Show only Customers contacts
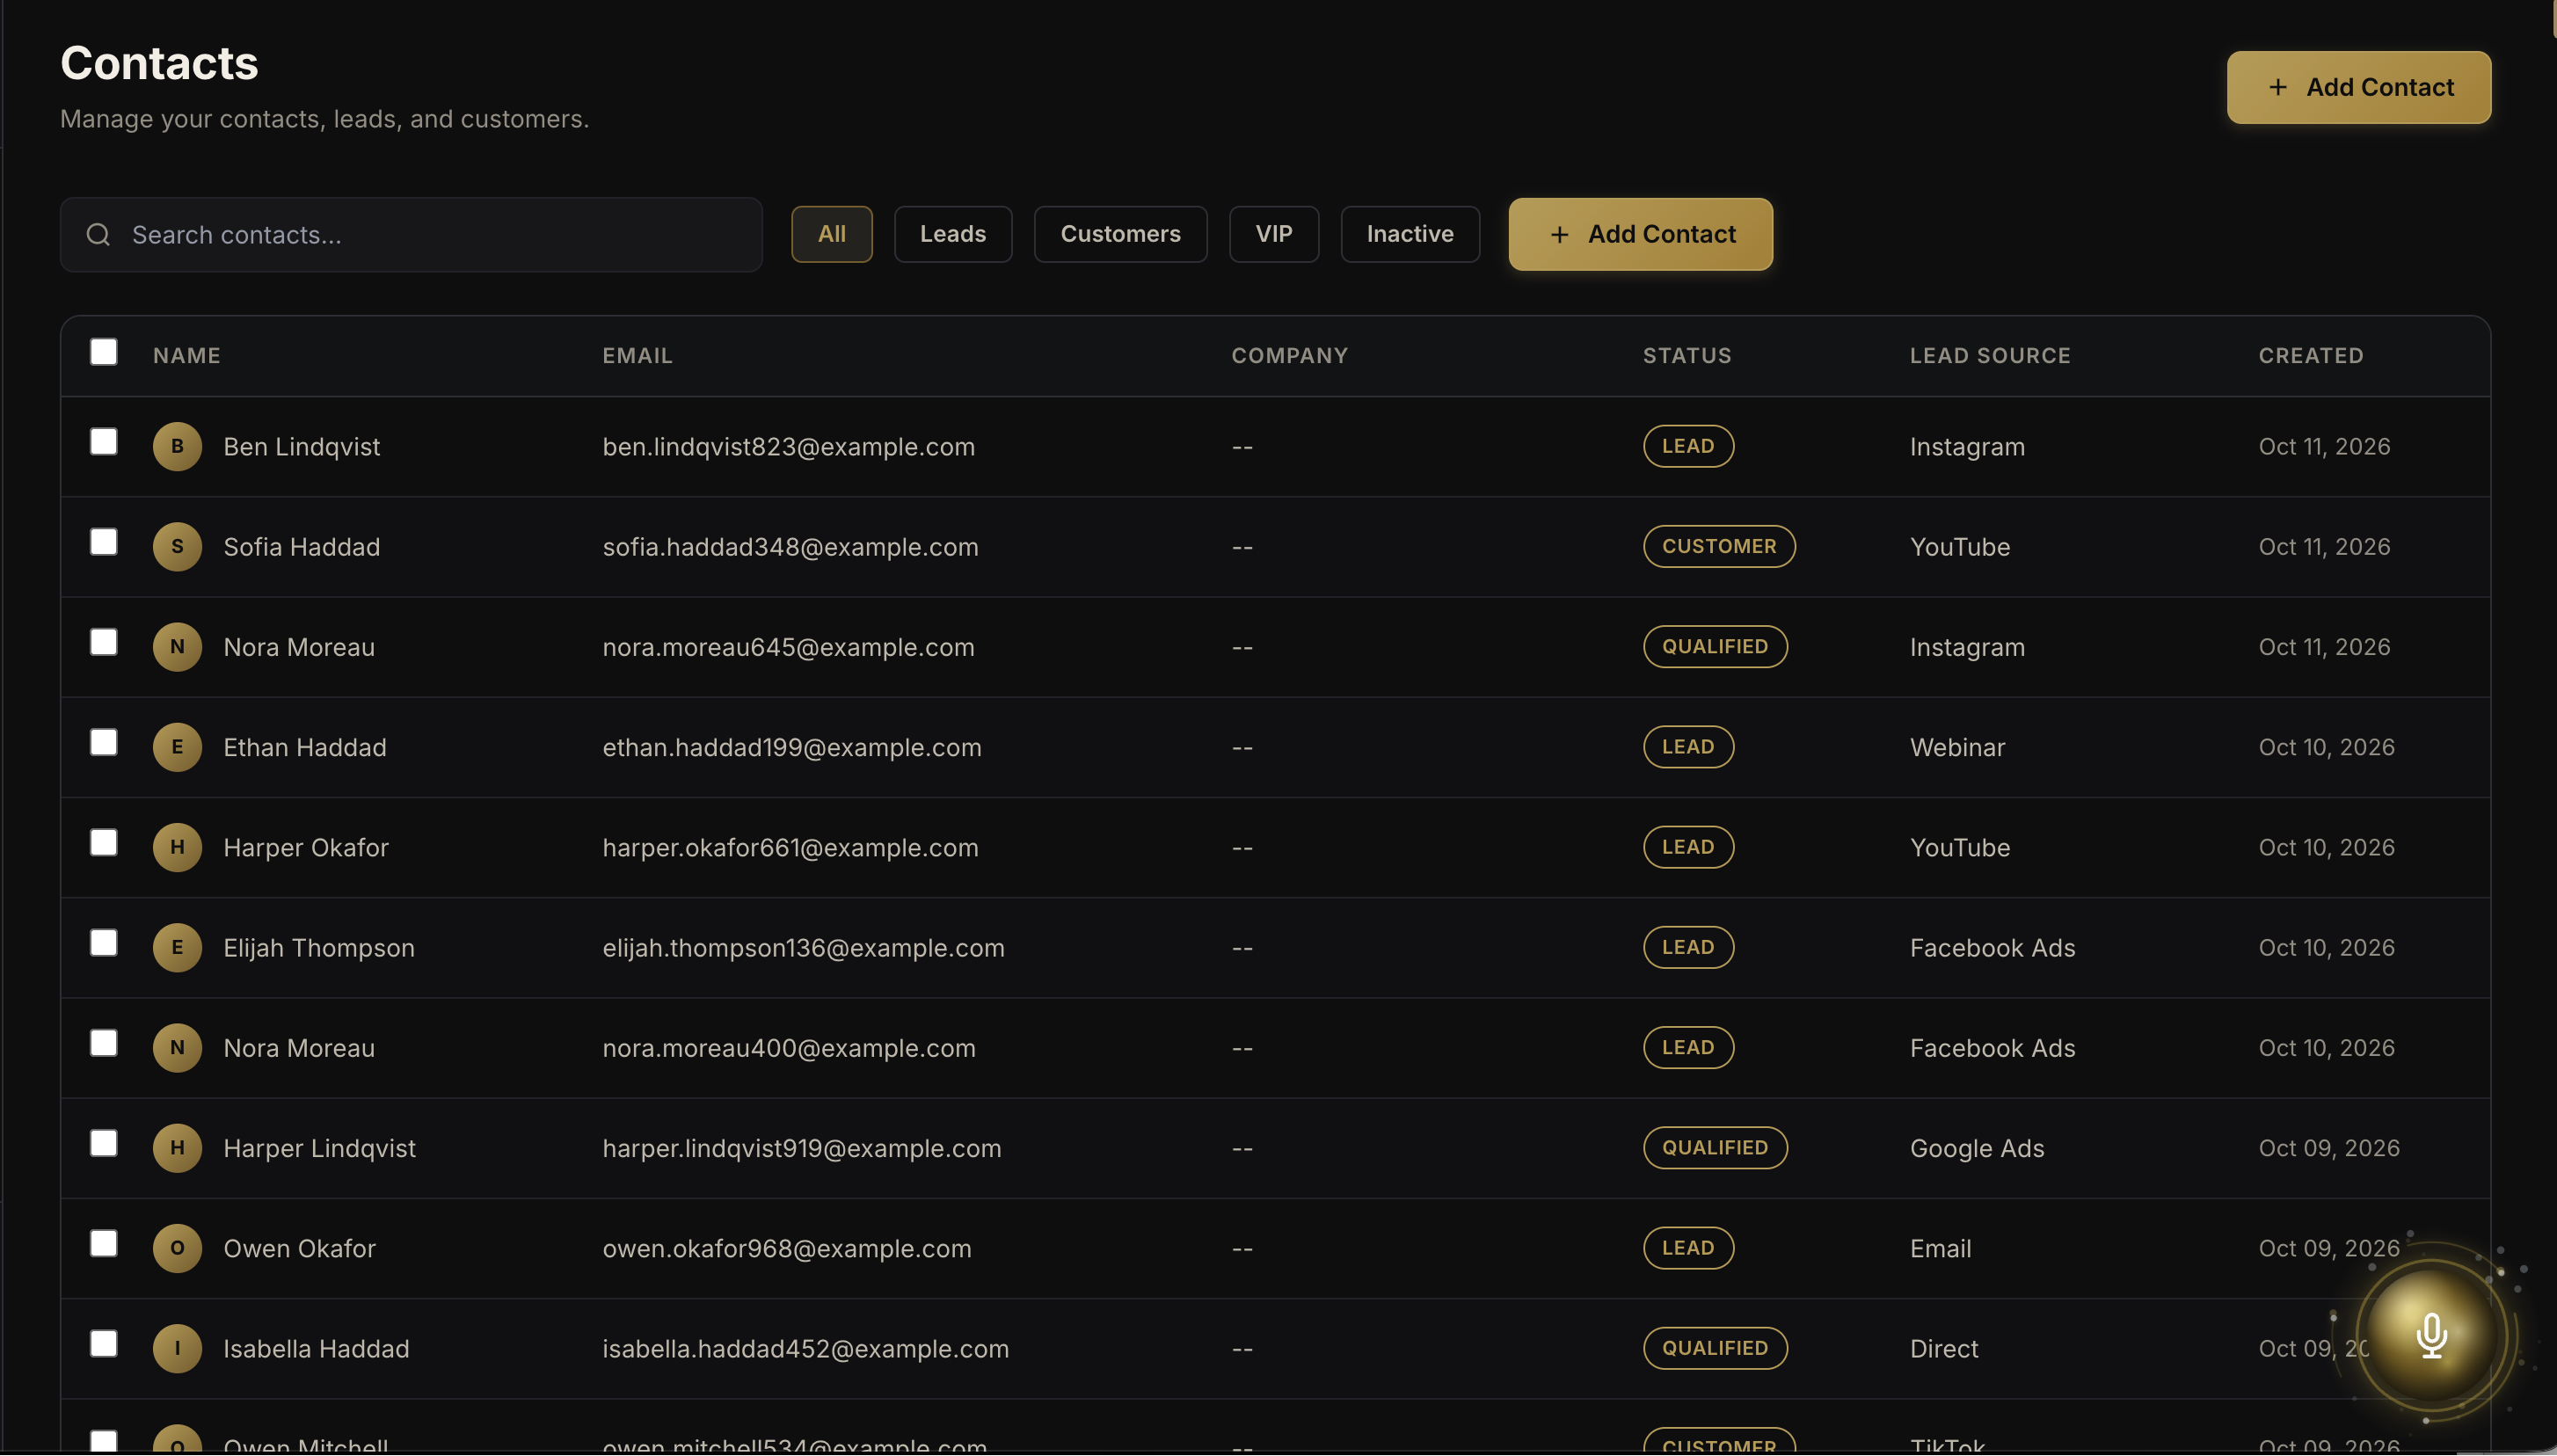 (1120, 234)
